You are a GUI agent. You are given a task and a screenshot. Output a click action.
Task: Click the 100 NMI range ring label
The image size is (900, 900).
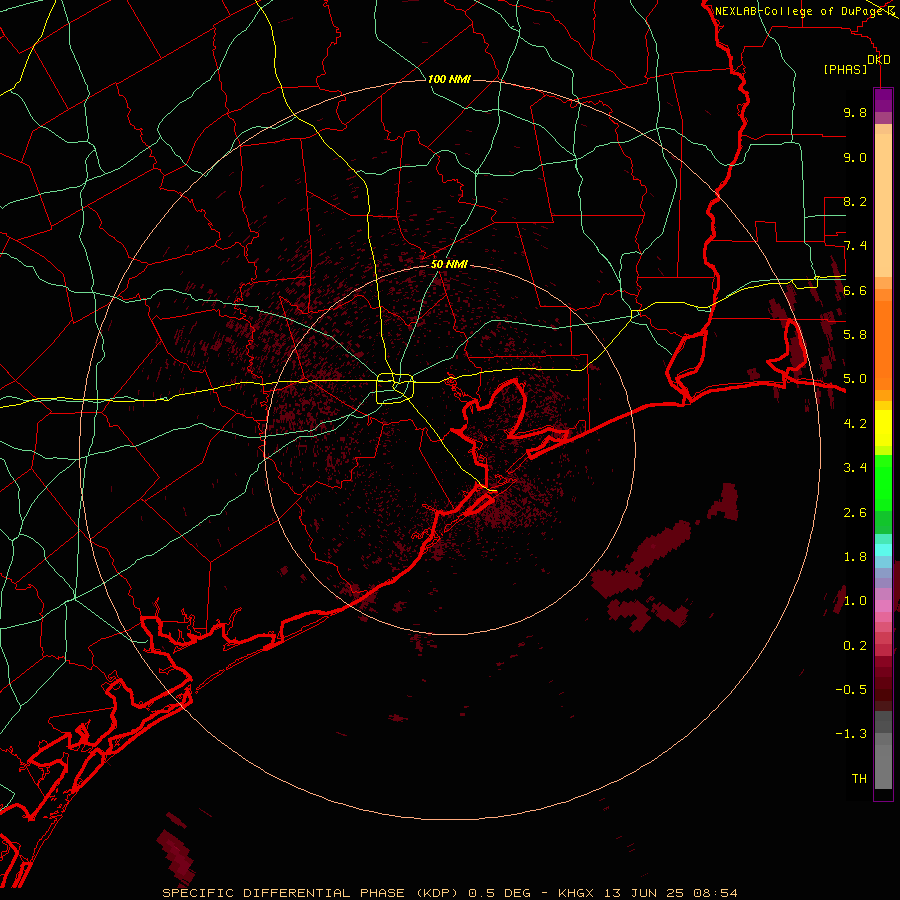tap(449, 79)
